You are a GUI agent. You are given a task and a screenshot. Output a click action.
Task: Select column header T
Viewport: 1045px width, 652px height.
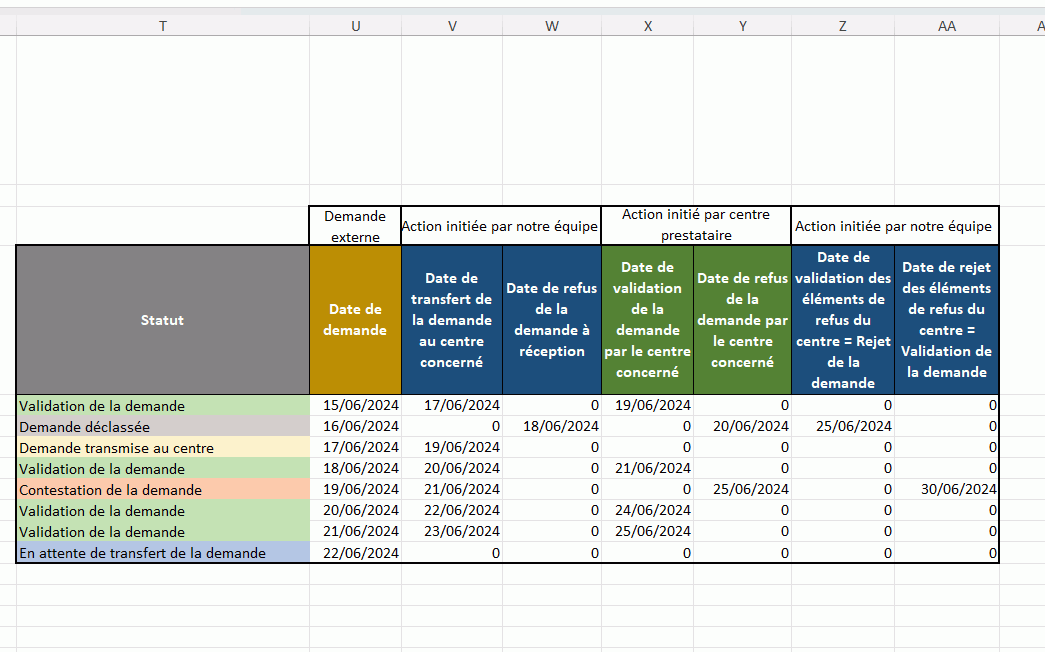[x=162, y=27]
